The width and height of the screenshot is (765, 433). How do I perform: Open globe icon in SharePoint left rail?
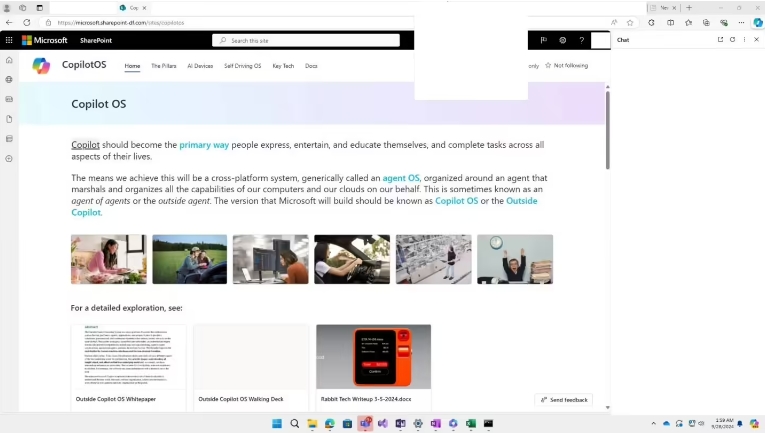click(9, 79)
